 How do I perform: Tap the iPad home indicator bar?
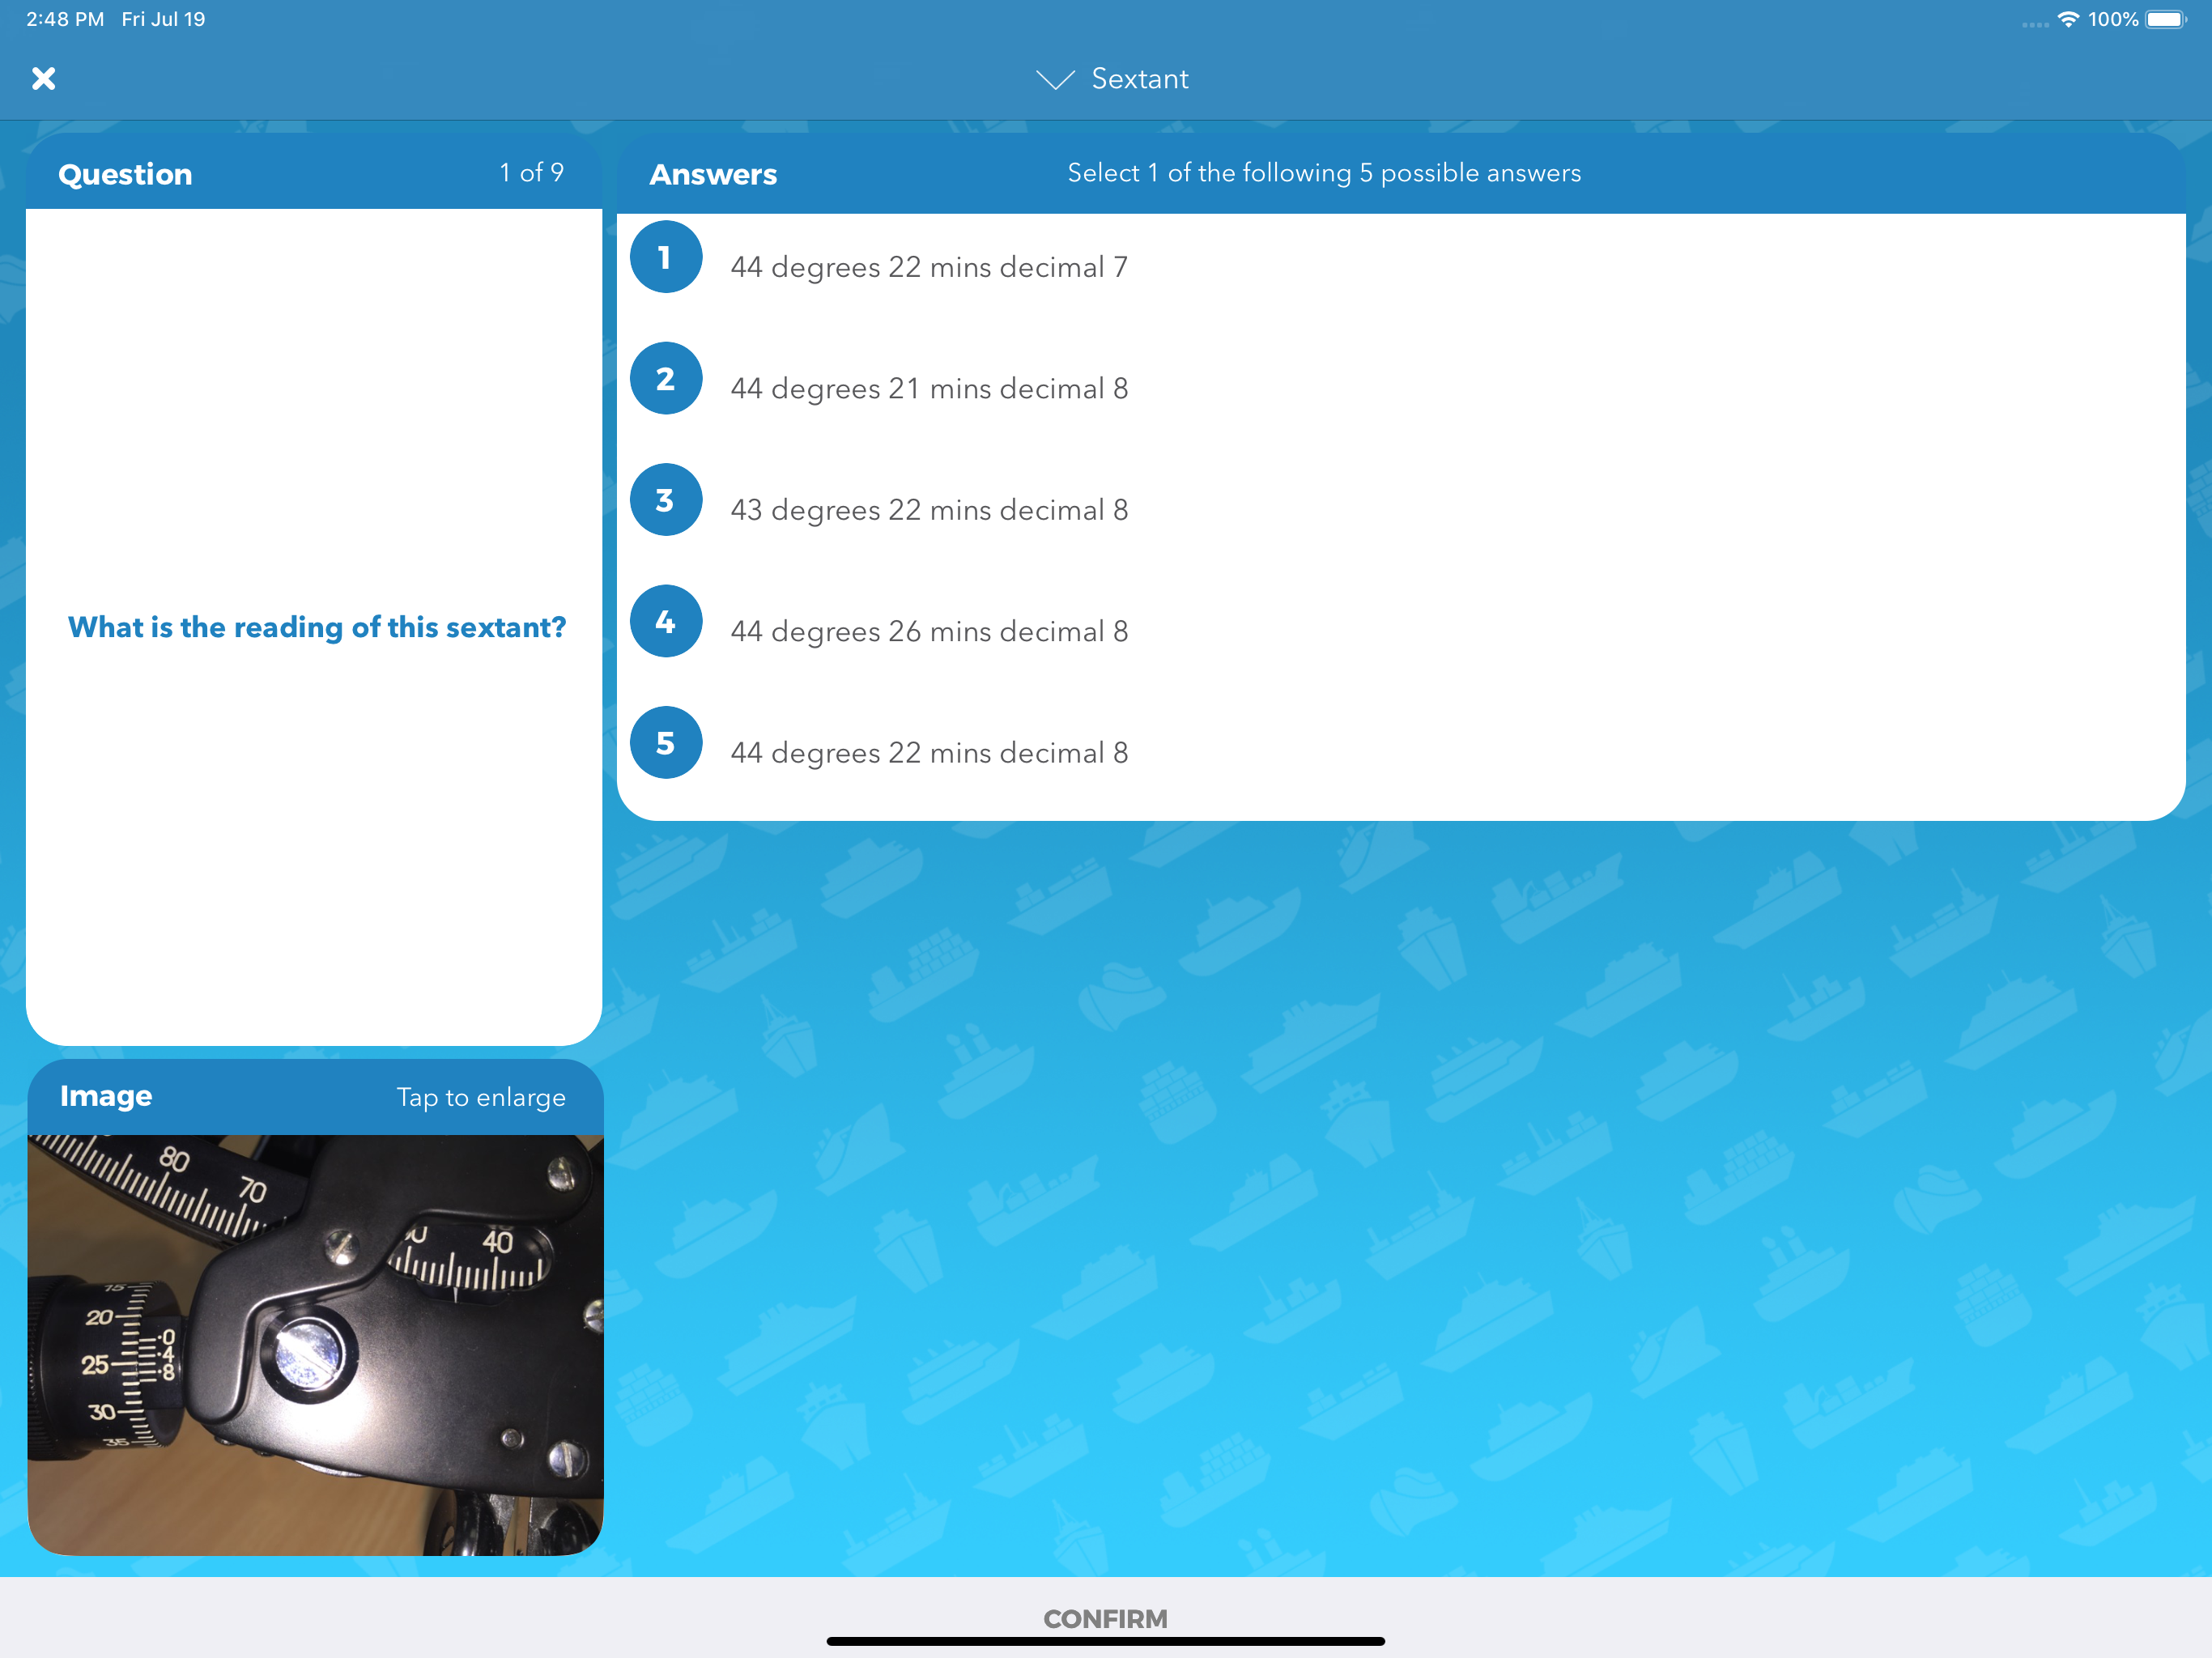[x=1105, y=1641]
